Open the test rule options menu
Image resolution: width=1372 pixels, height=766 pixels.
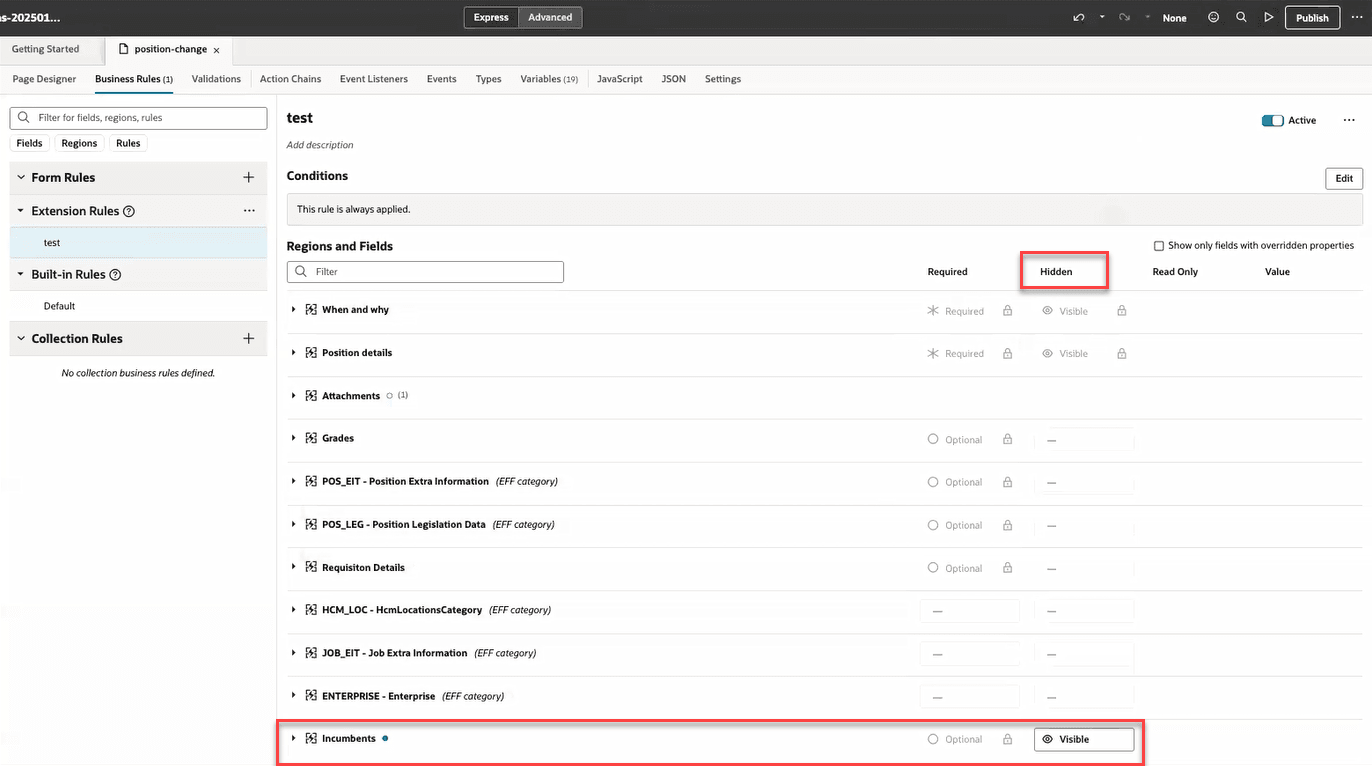[x=1349, y=120]
